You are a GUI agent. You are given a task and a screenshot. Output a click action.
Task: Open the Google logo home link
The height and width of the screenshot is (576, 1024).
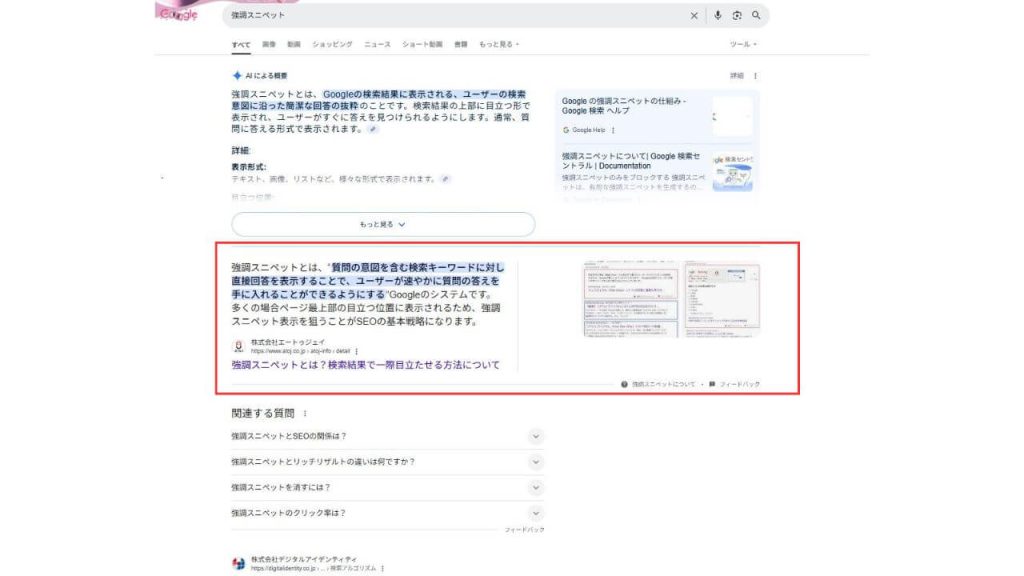178,14
